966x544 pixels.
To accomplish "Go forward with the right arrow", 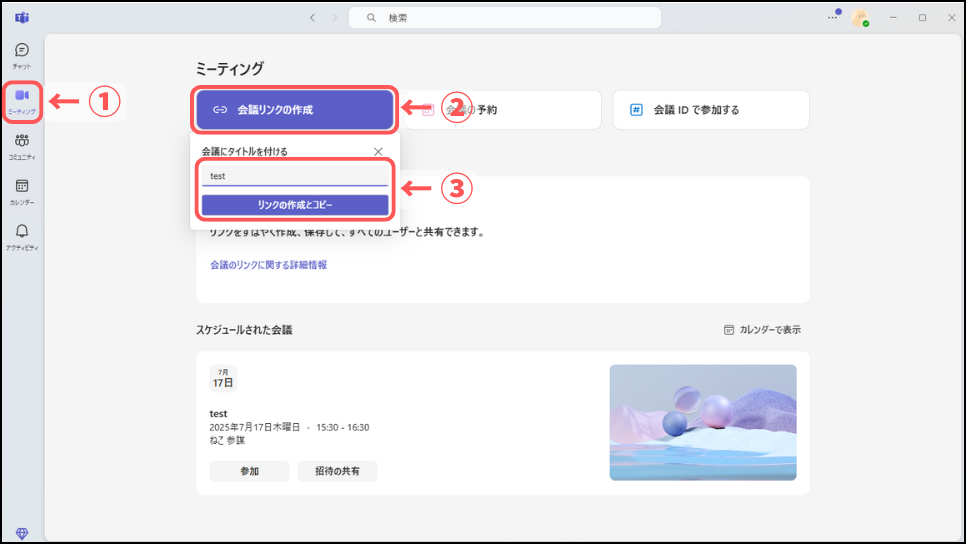I will pos(335,18).
